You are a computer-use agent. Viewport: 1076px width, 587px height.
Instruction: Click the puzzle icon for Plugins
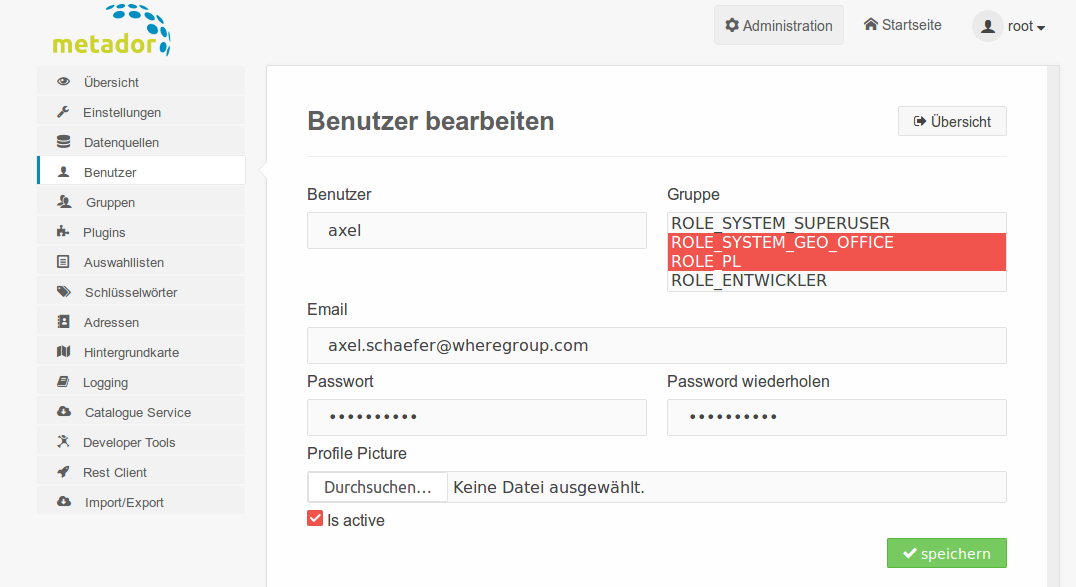(63, 231)
